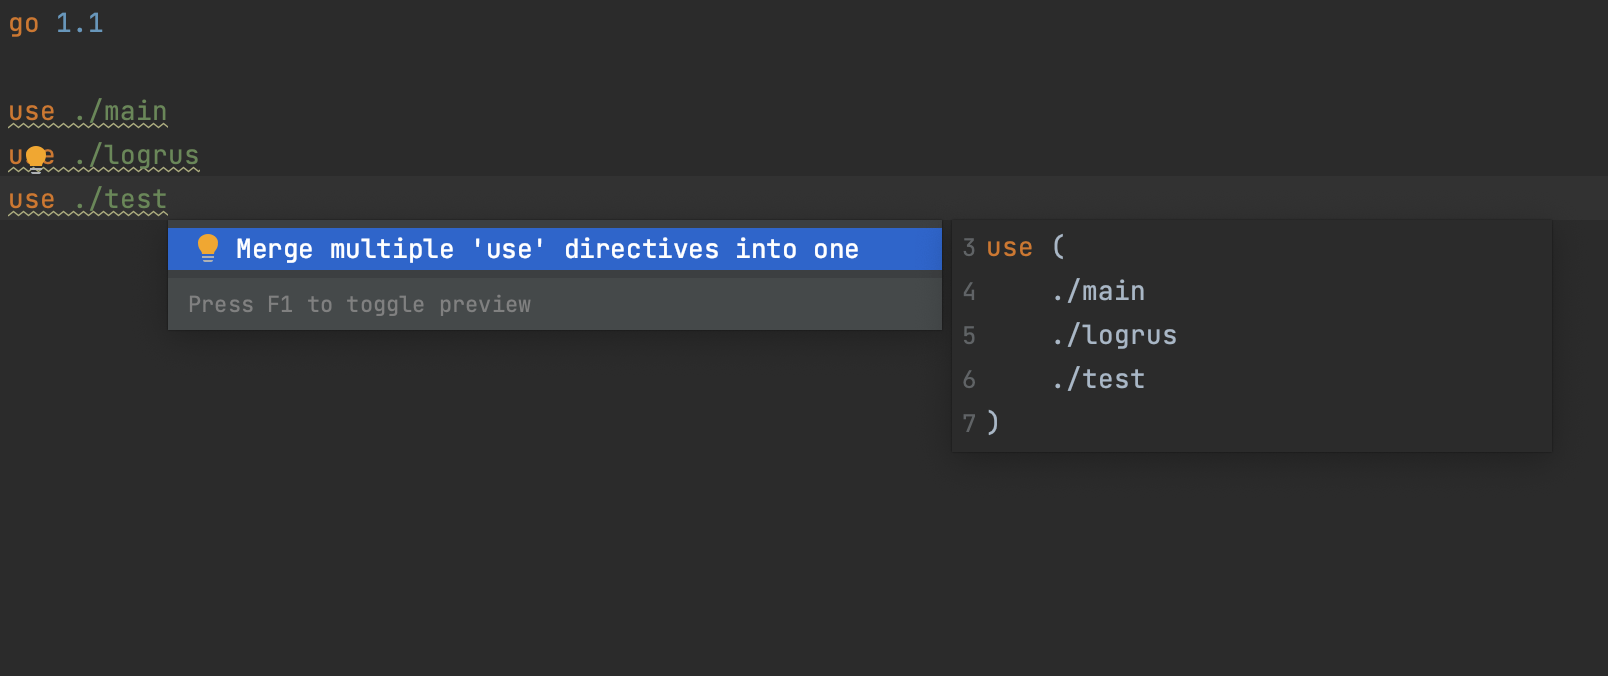The image size is (1608, 676).
Task: Click the orange 'use' keyword in the preview pane
Action: tap(1009, 247)
